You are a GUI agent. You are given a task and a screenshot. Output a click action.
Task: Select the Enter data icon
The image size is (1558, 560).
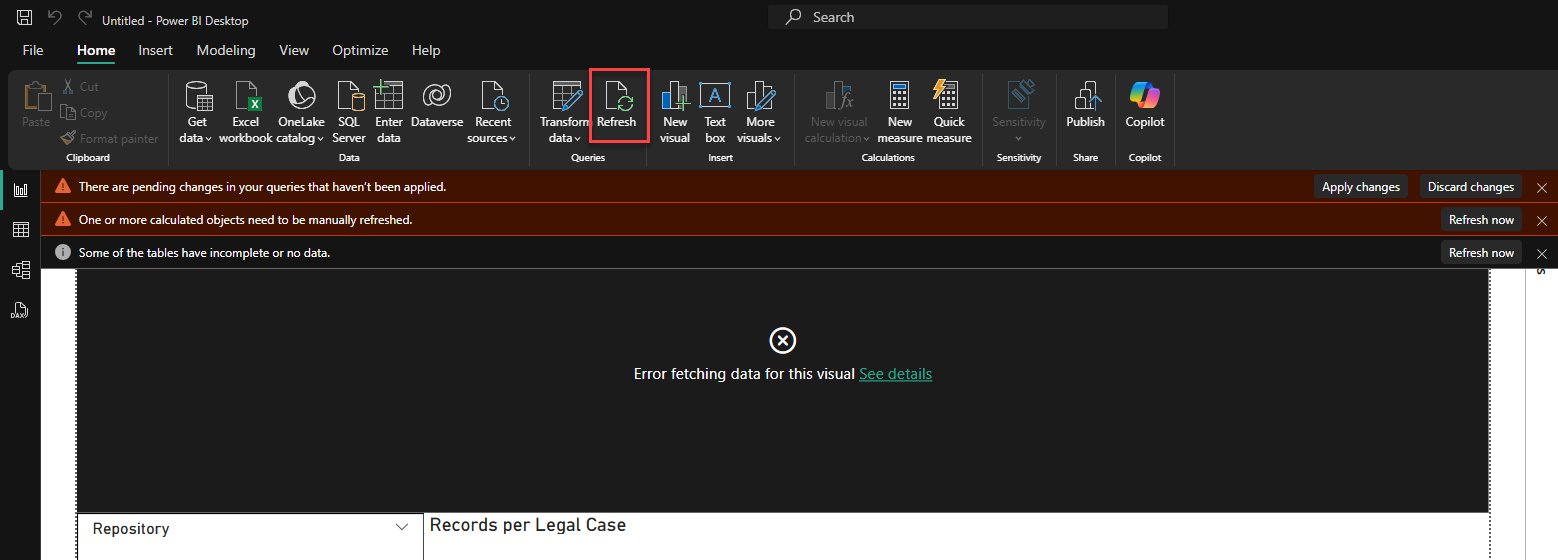point(388,97)
